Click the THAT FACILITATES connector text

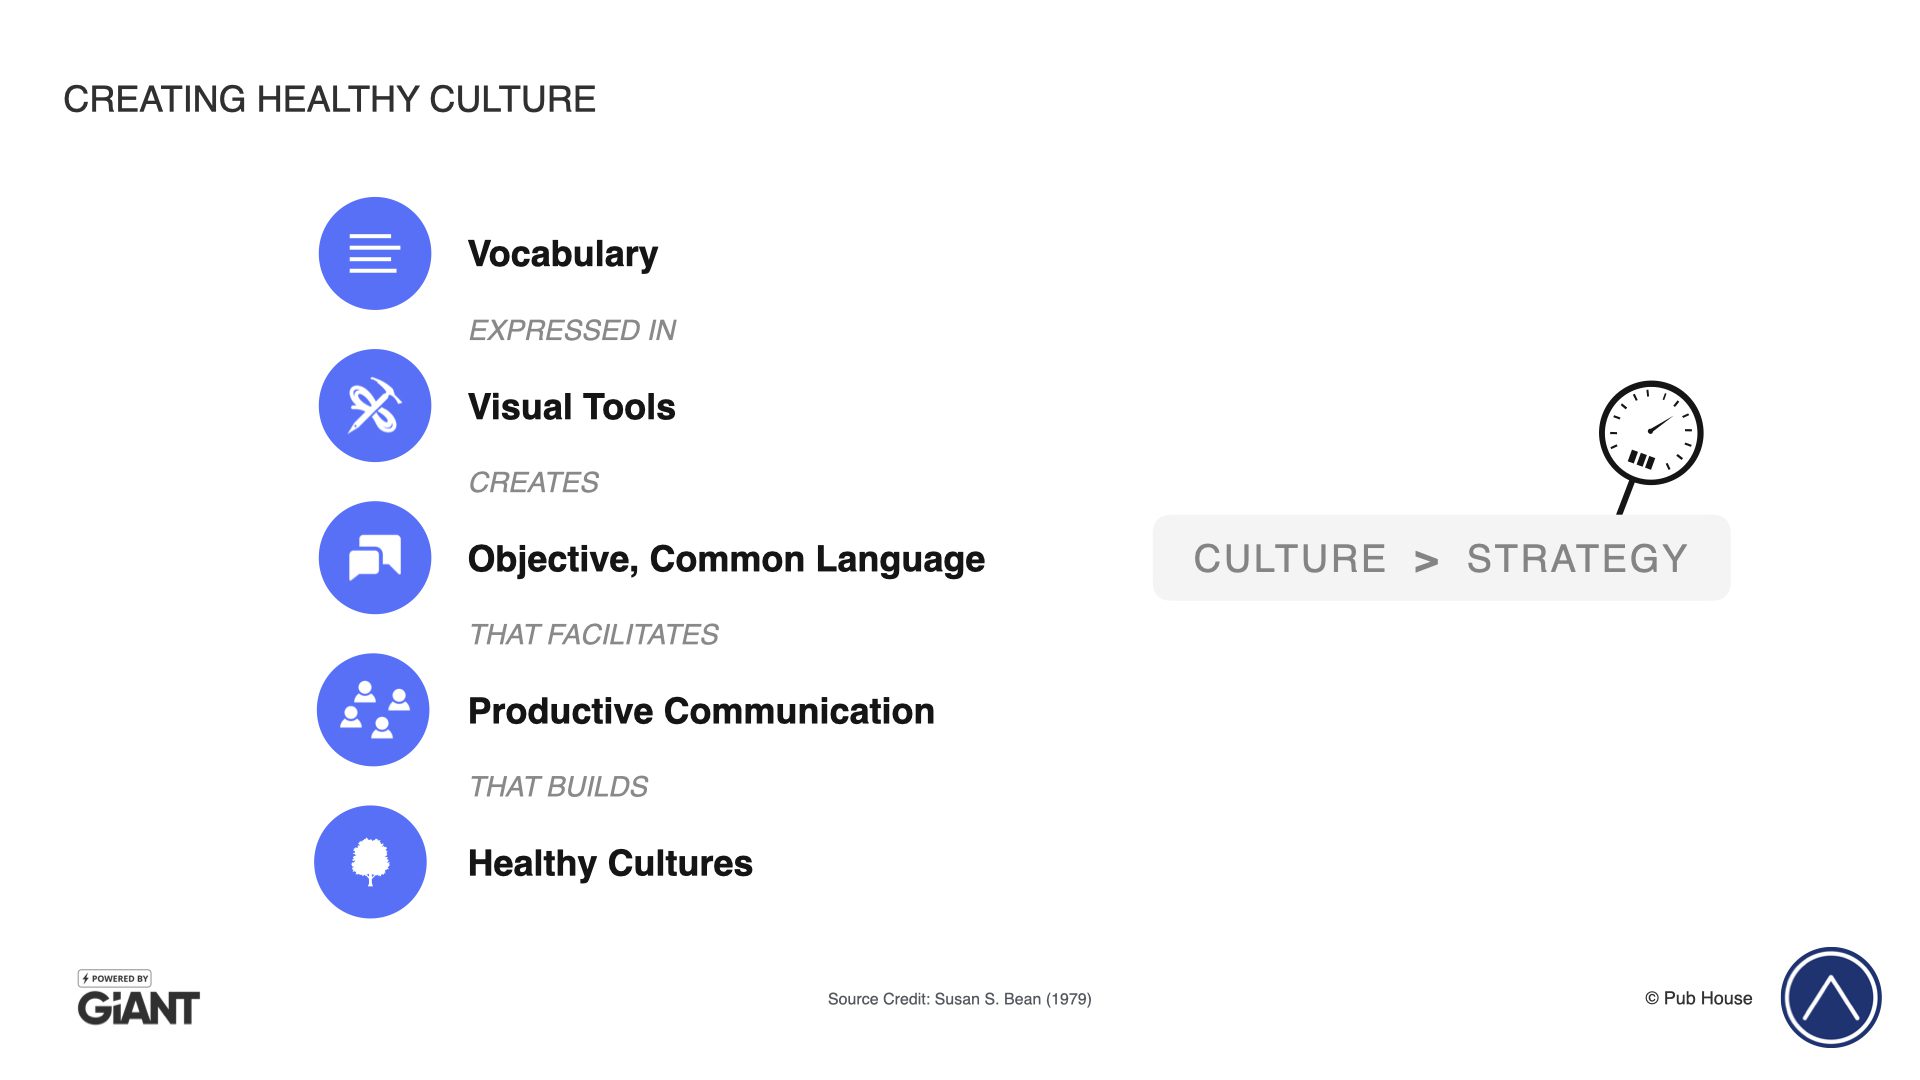tap(593, 634)
